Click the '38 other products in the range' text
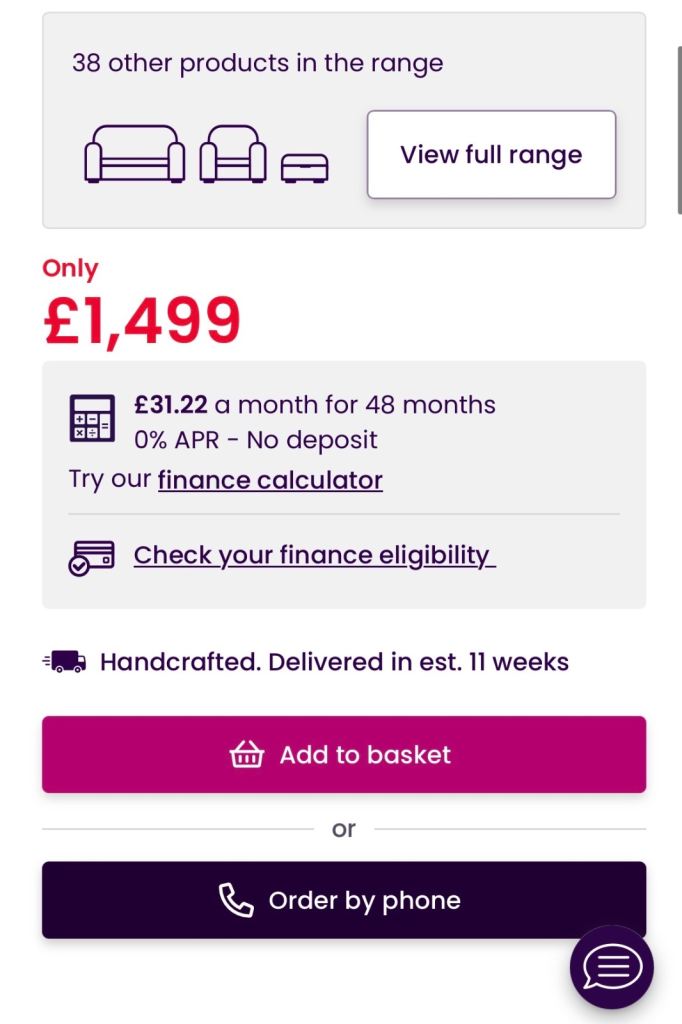 coord(257,63)
